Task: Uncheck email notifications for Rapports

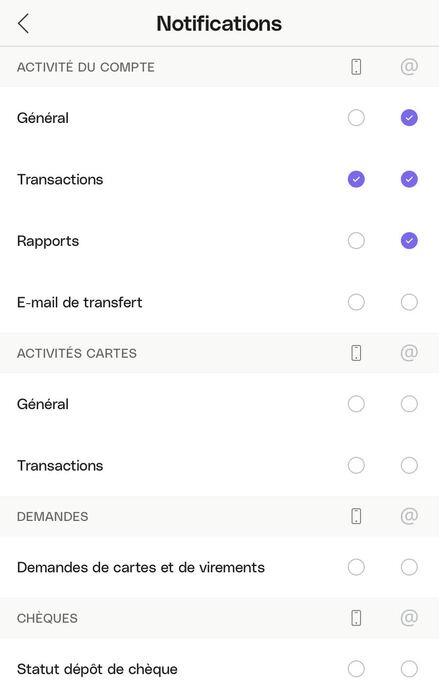Action: tap(409, 241)
